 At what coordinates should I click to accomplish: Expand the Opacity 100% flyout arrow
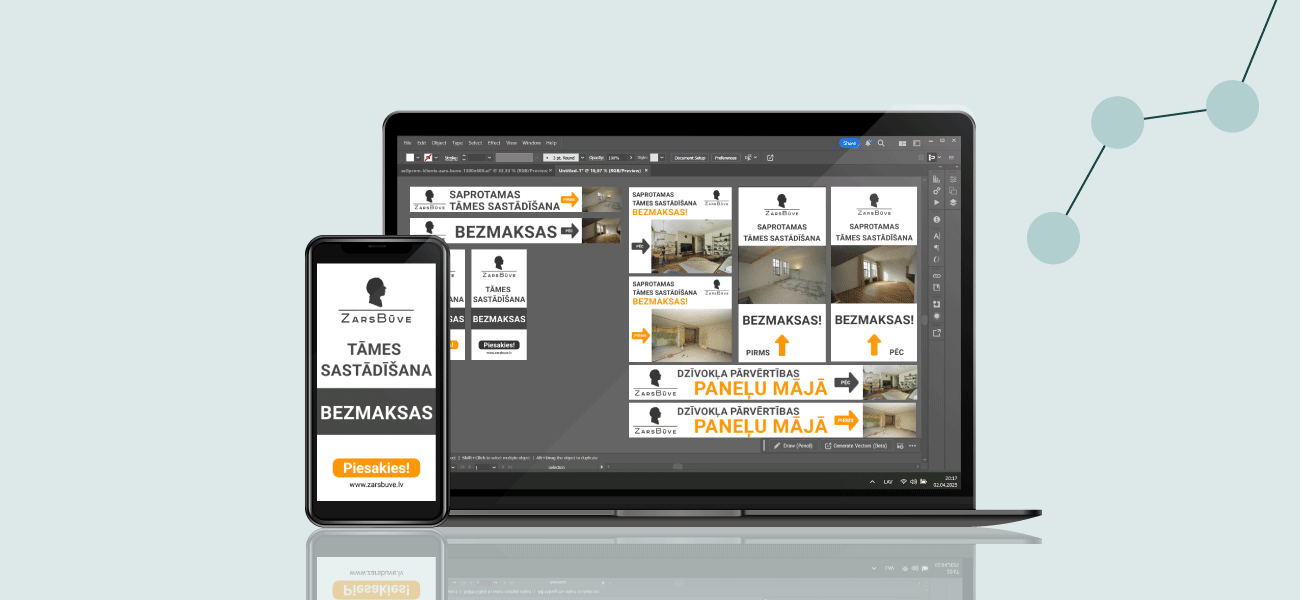tap(629, 157)
